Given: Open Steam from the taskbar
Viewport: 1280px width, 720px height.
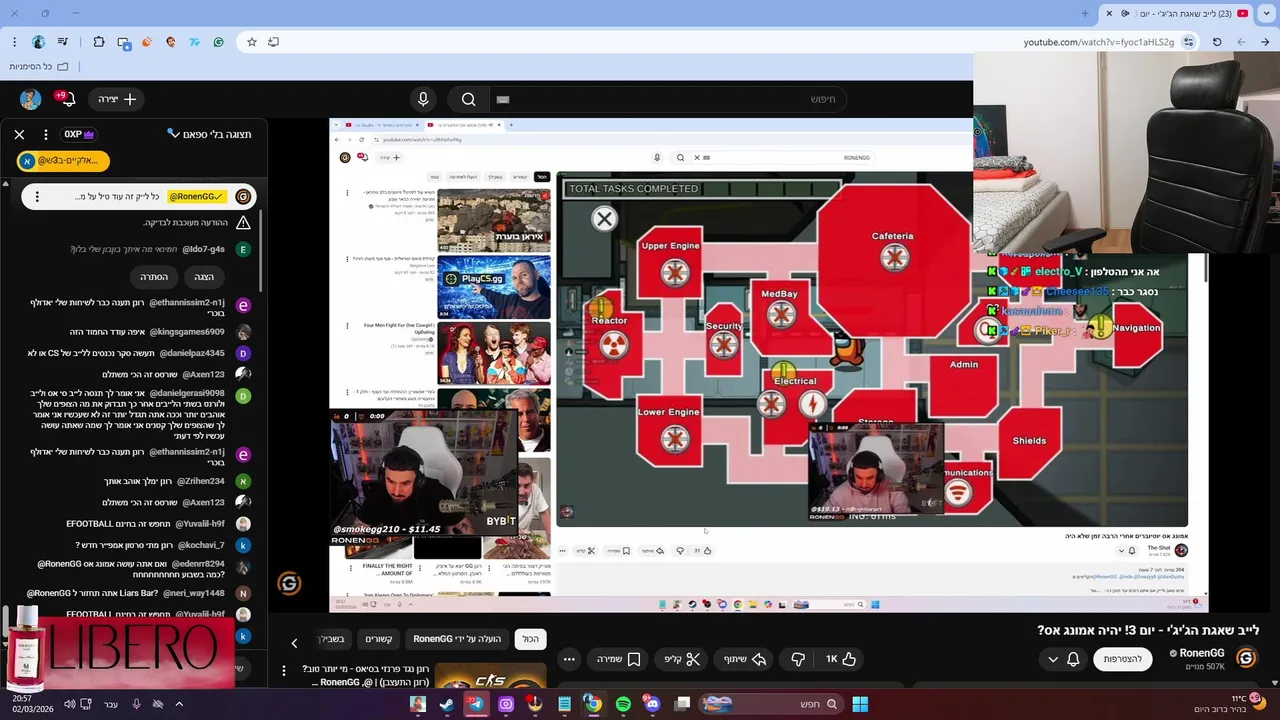Looking at the screenshot, I should 447,704.
